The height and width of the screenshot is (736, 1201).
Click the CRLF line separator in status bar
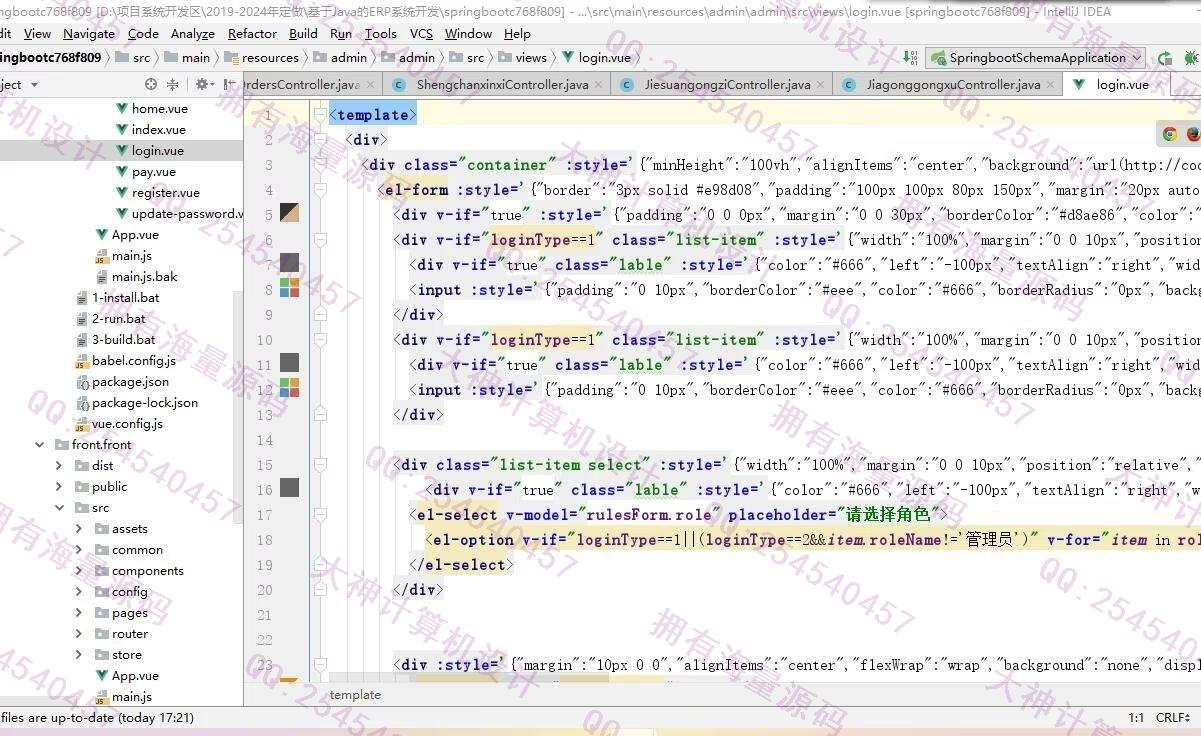[1173, 718]
